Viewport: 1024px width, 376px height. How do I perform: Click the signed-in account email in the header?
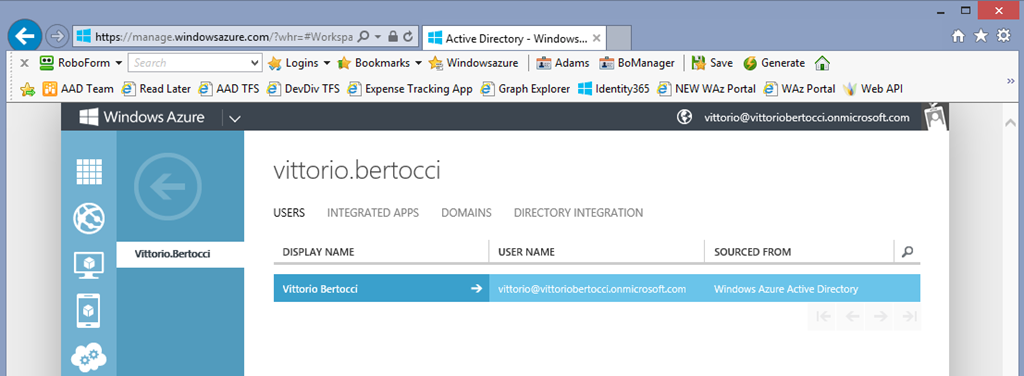point(807,118)
